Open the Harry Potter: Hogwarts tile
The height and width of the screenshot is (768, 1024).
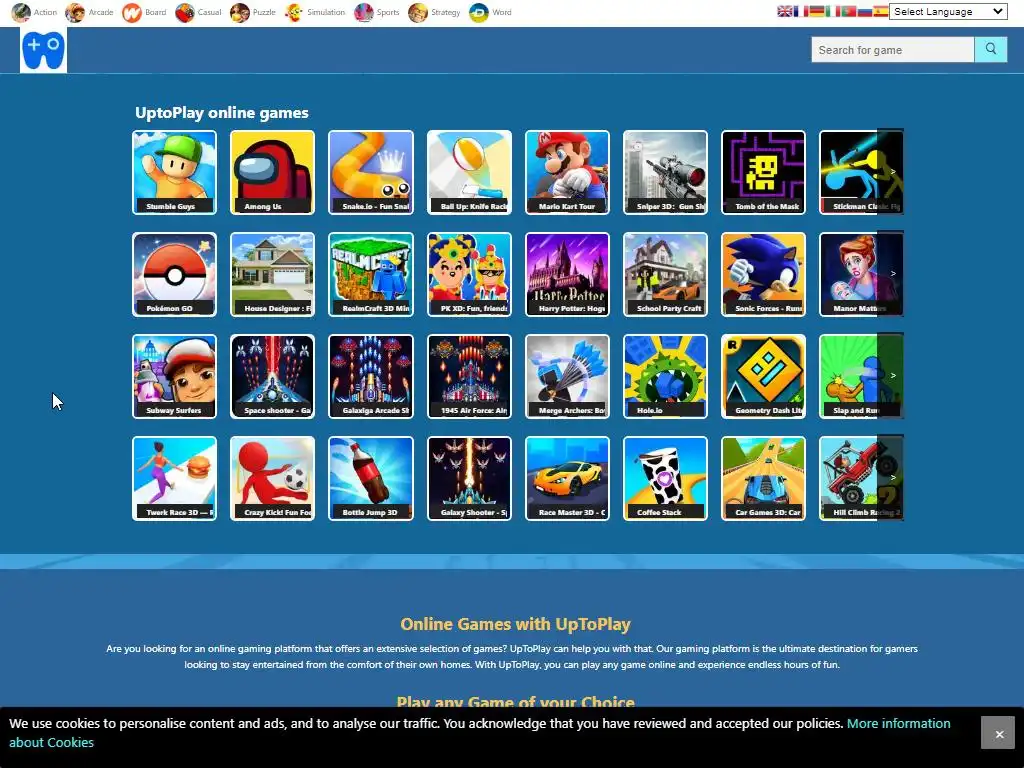(567, 274)
